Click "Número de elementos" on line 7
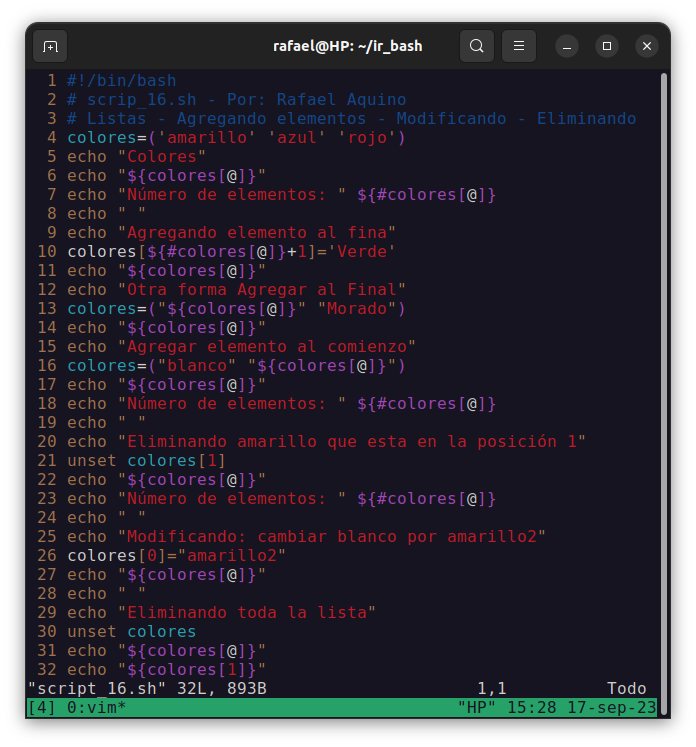The height and width of the screenshot is (747, 696). (x=232, y=195)
